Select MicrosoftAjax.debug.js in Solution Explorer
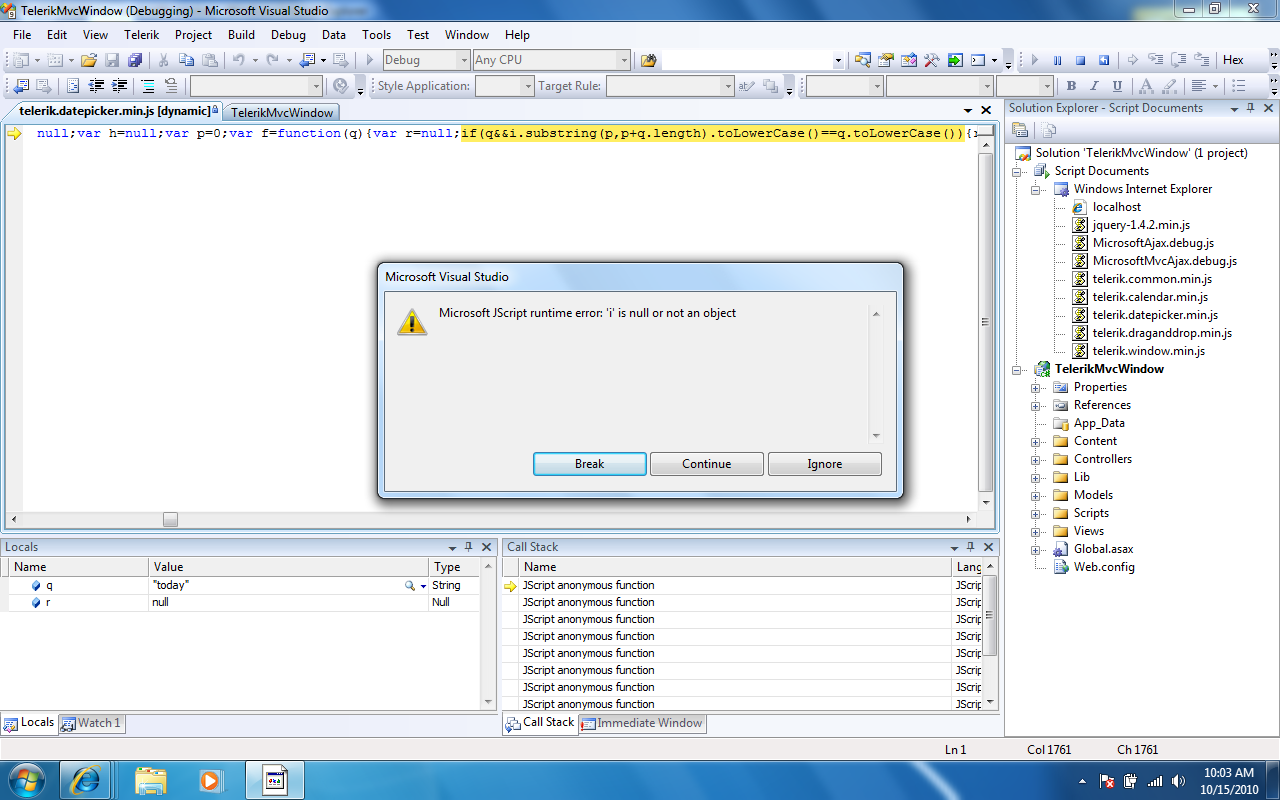The width and height of the screenshot is (1280, 800). coord(1153,243)
